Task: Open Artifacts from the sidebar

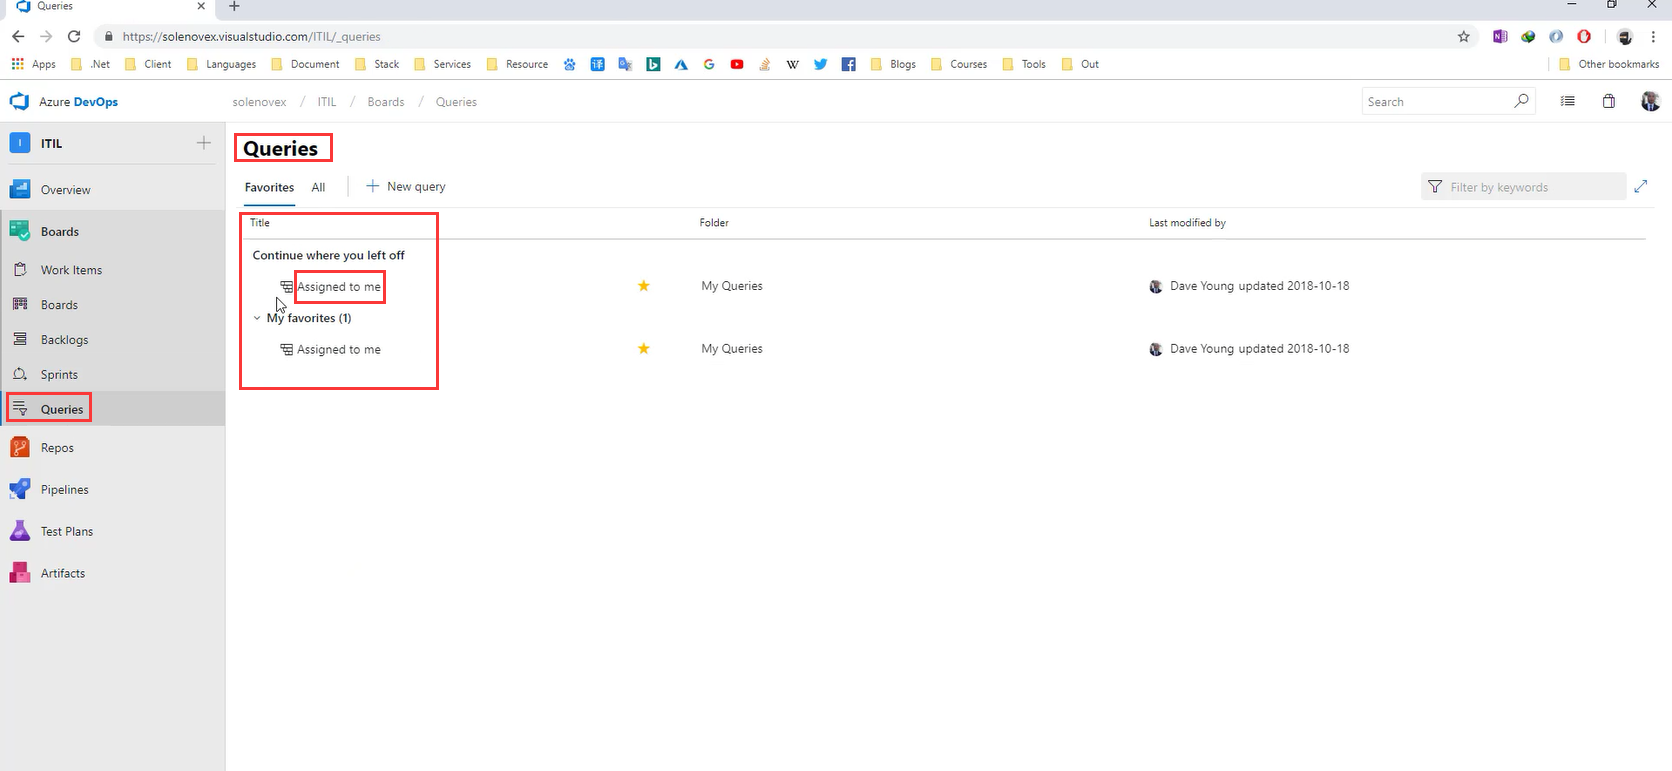Action: 62,574
